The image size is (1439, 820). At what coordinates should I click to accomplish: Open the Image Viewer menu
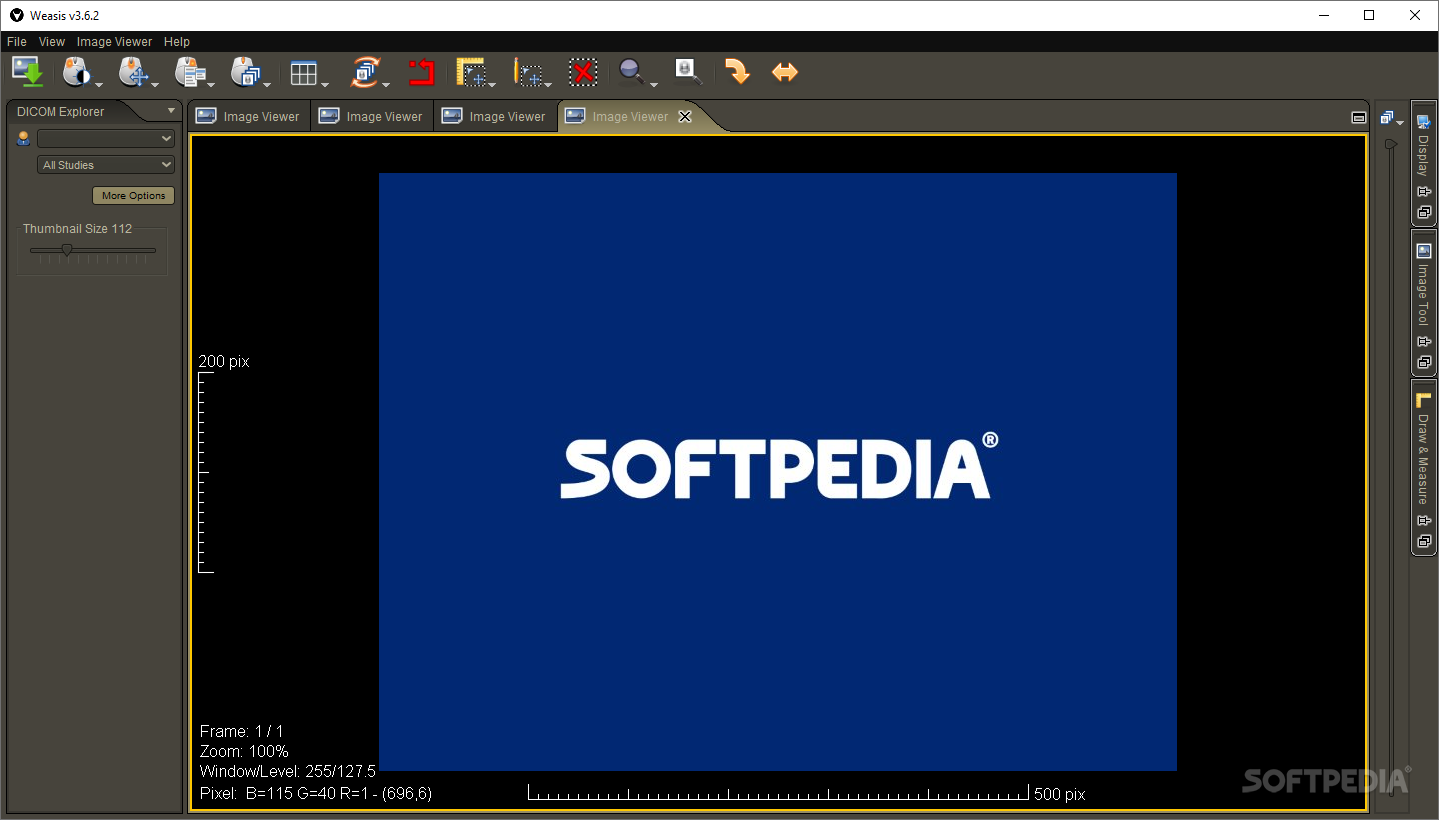[115, 42]
